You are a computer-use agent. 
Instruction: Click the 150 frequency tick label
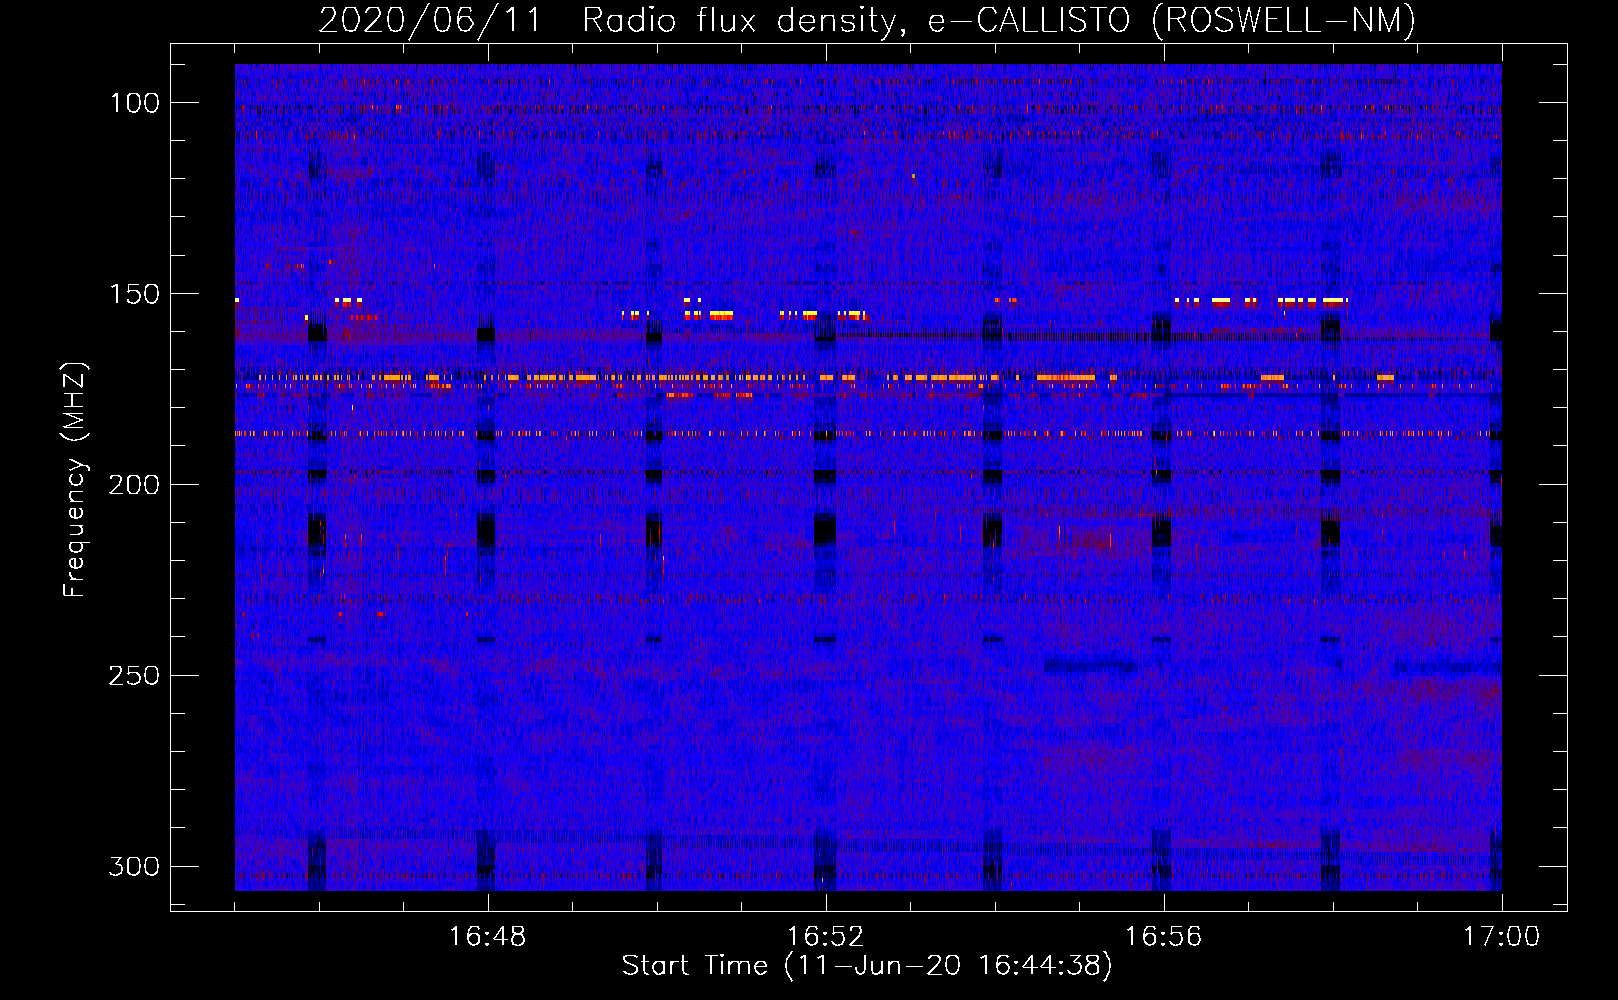pyautogui.click(x=134, y=294)
